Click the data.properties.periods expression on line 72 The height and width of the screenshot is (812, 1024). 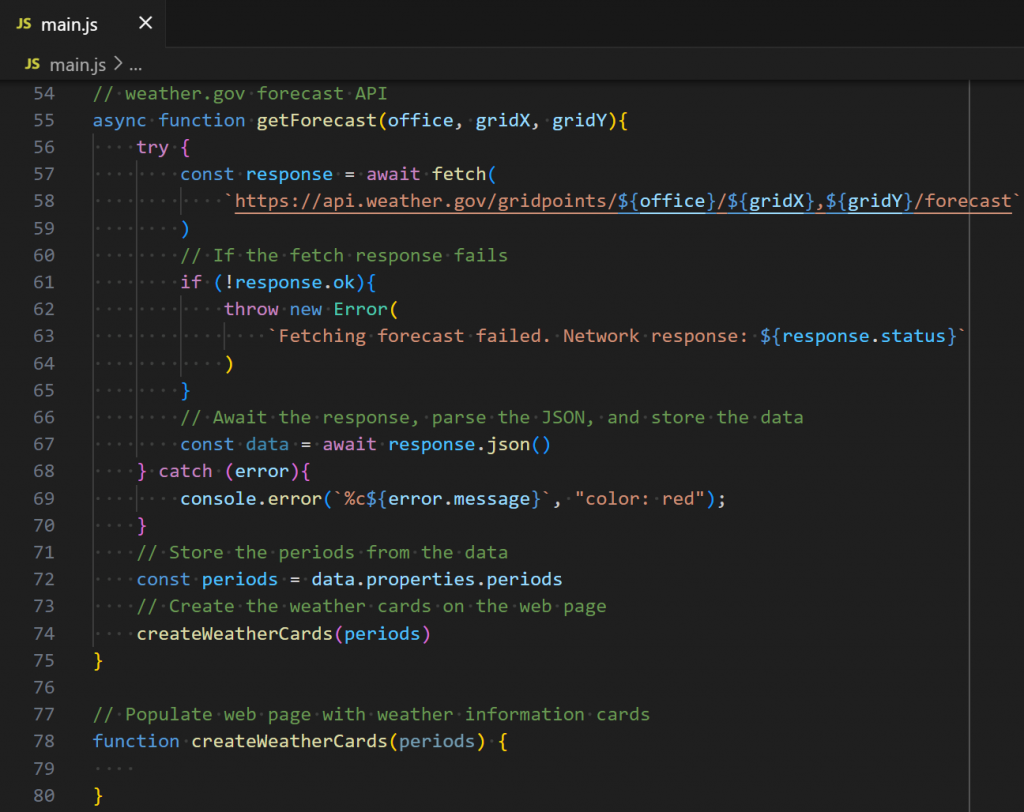435,579
